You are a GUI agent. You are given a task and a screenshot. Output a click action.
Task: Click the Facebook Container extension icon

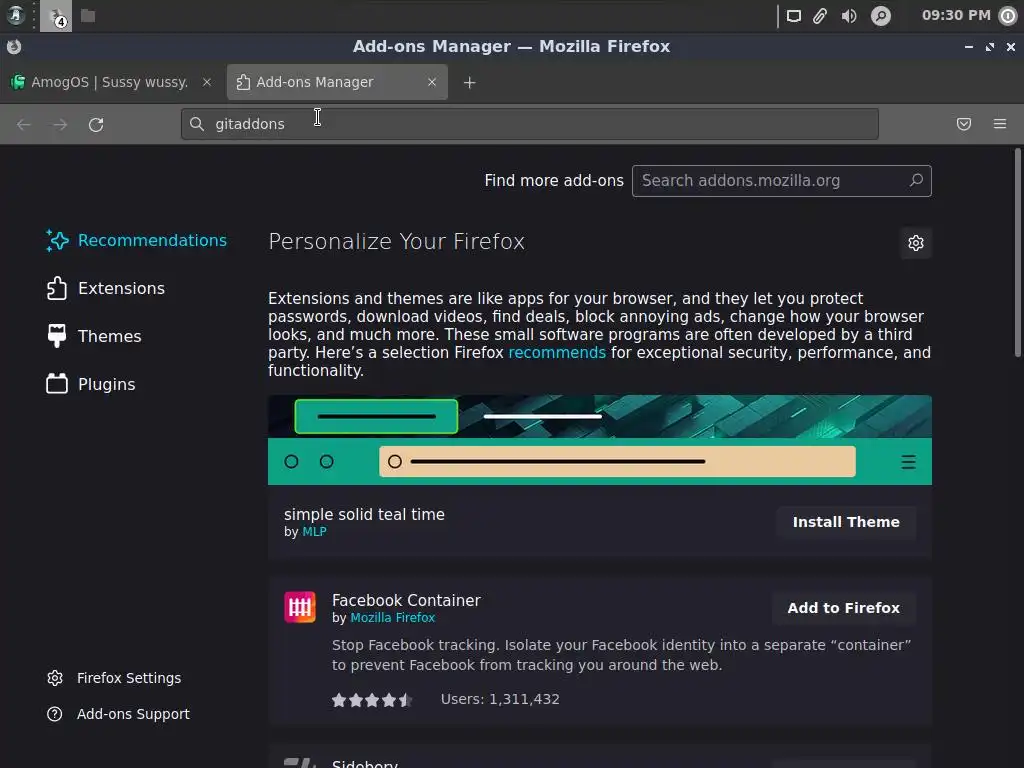coord(300,607)
